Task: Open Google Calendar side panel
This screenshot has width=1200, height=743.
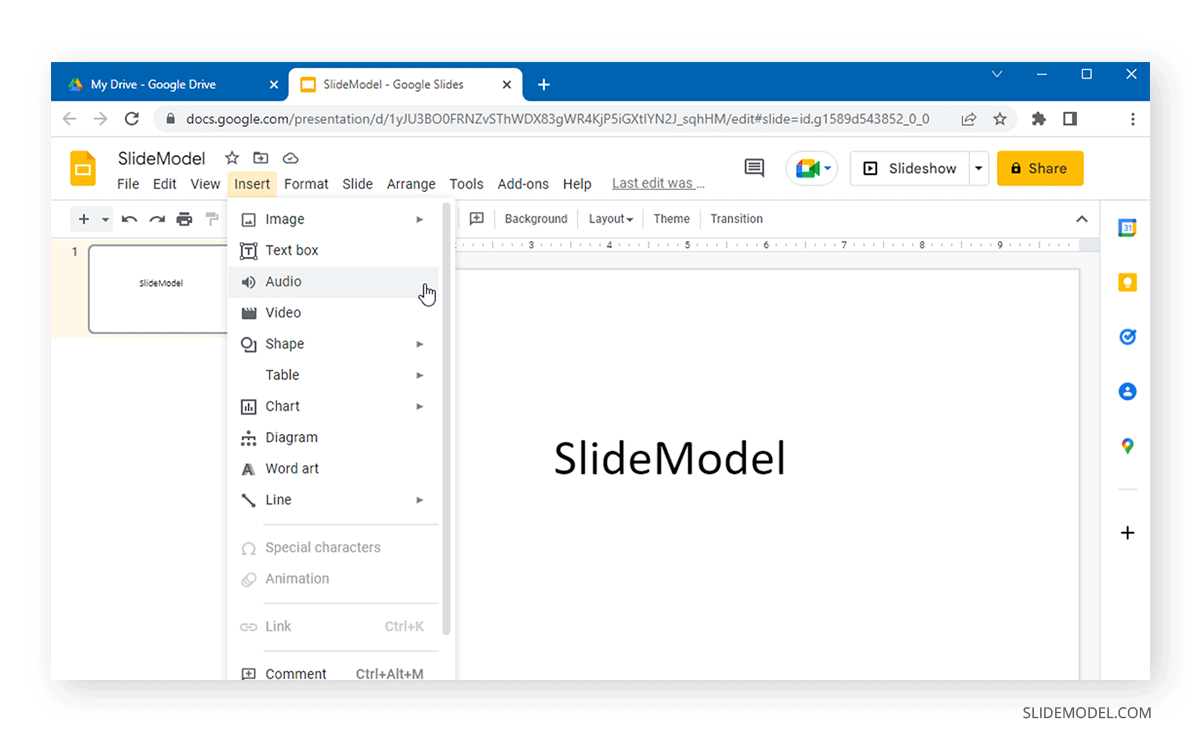Action: [1127, 228]
